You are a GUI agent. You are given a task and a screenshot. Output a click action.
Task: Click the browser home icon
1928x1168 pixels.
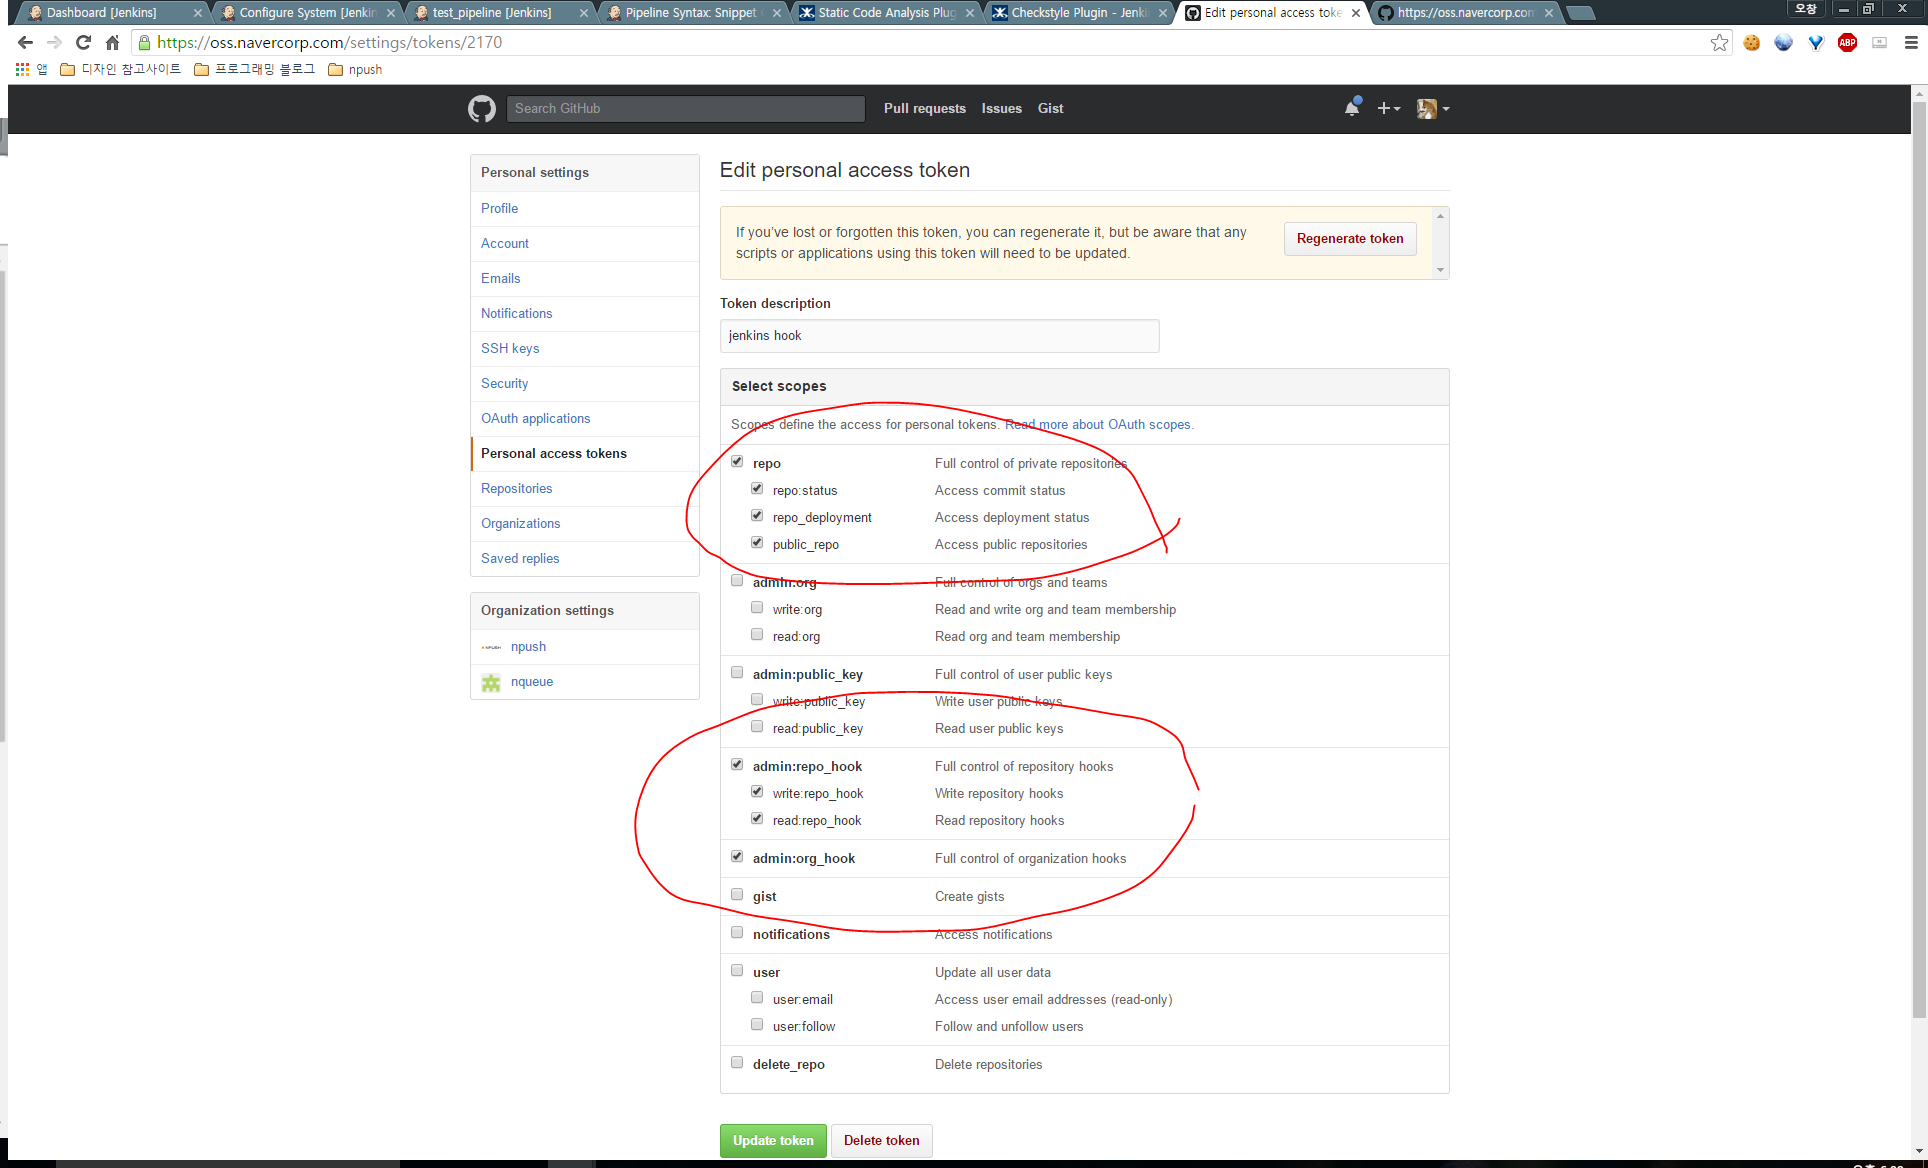[x=112, y=42]
